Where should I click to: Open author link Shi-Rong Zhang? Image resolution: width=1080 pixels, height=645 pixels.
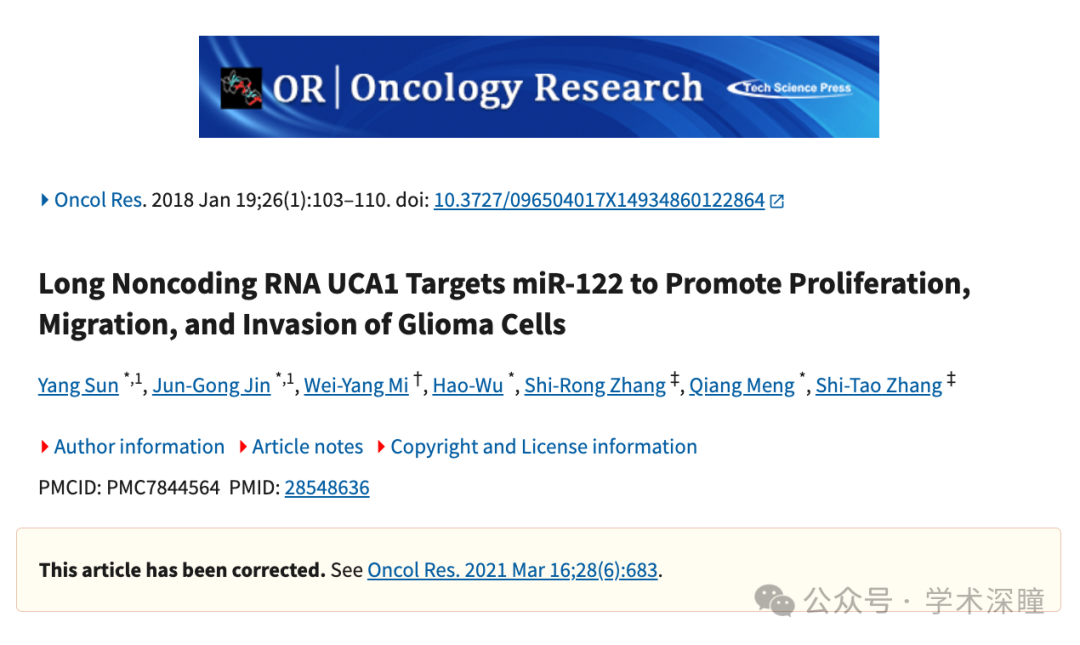click(595, 385)
